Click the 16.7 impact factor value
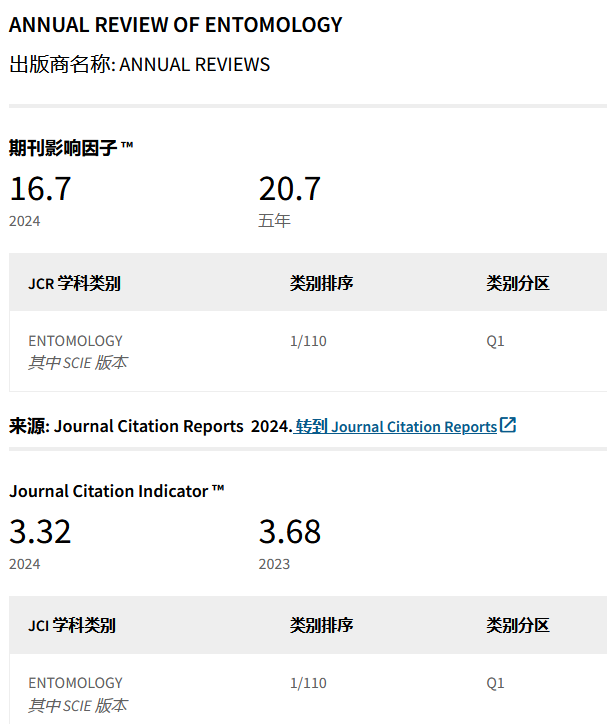This screenshot has height=724, width=607. tap(40, 189)
